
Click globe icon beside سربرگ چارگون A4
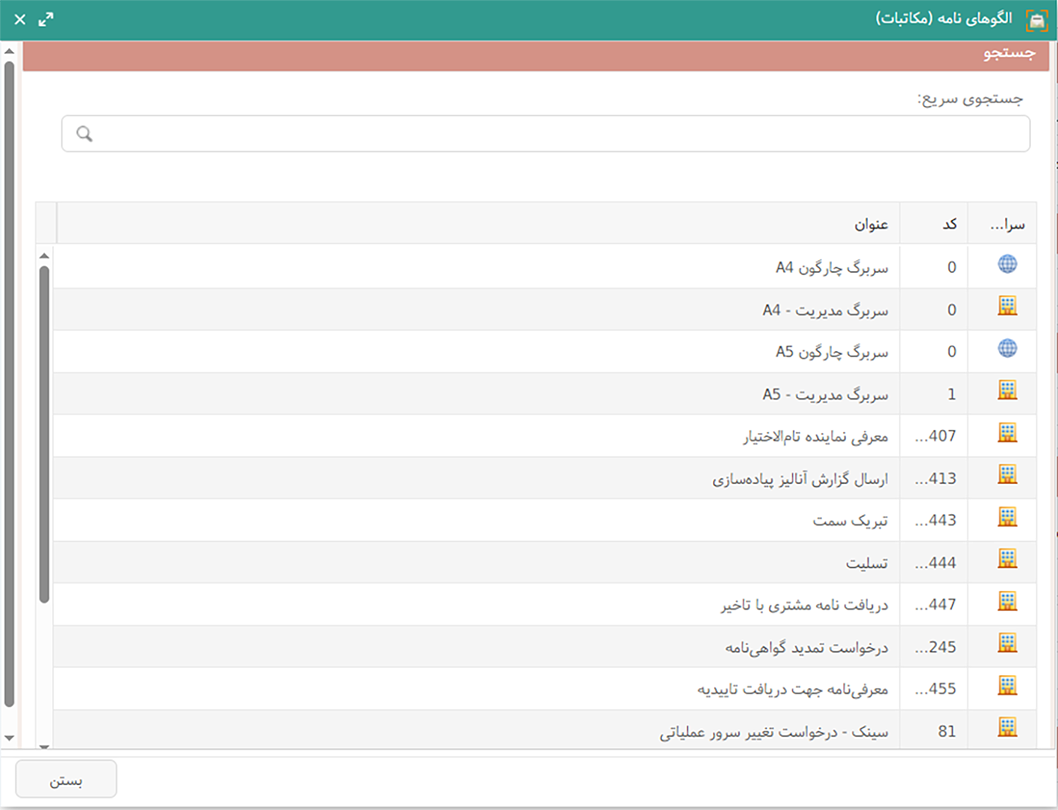[x=1007, y=264]
